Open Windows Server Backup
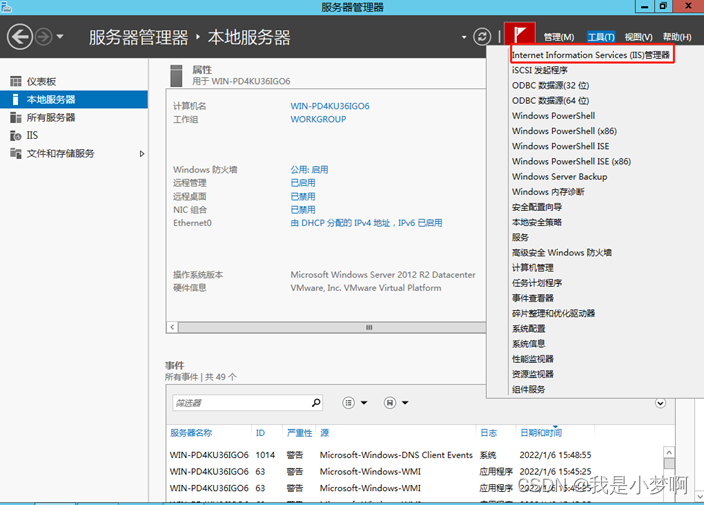Viewport: 704px width, 505px height. click(559, 177)
